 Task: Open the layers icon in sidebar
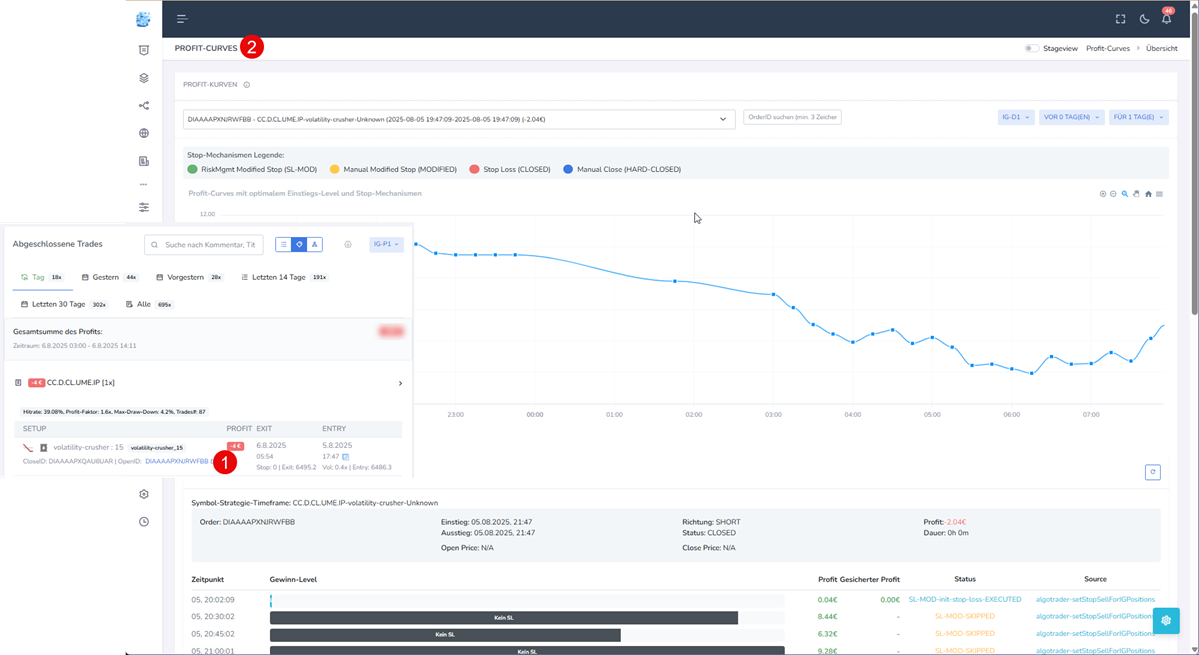click(x=144, y=78)
